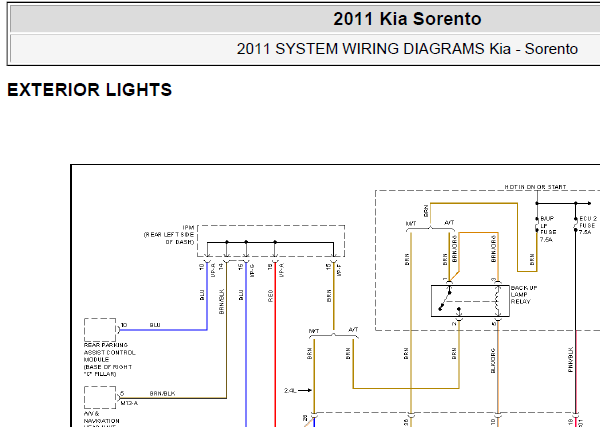This screenshot has height=427, width=600.
Task: Click the B/UP LP fuse symbol
Action: pyautogui.click(x=537, y=225)
